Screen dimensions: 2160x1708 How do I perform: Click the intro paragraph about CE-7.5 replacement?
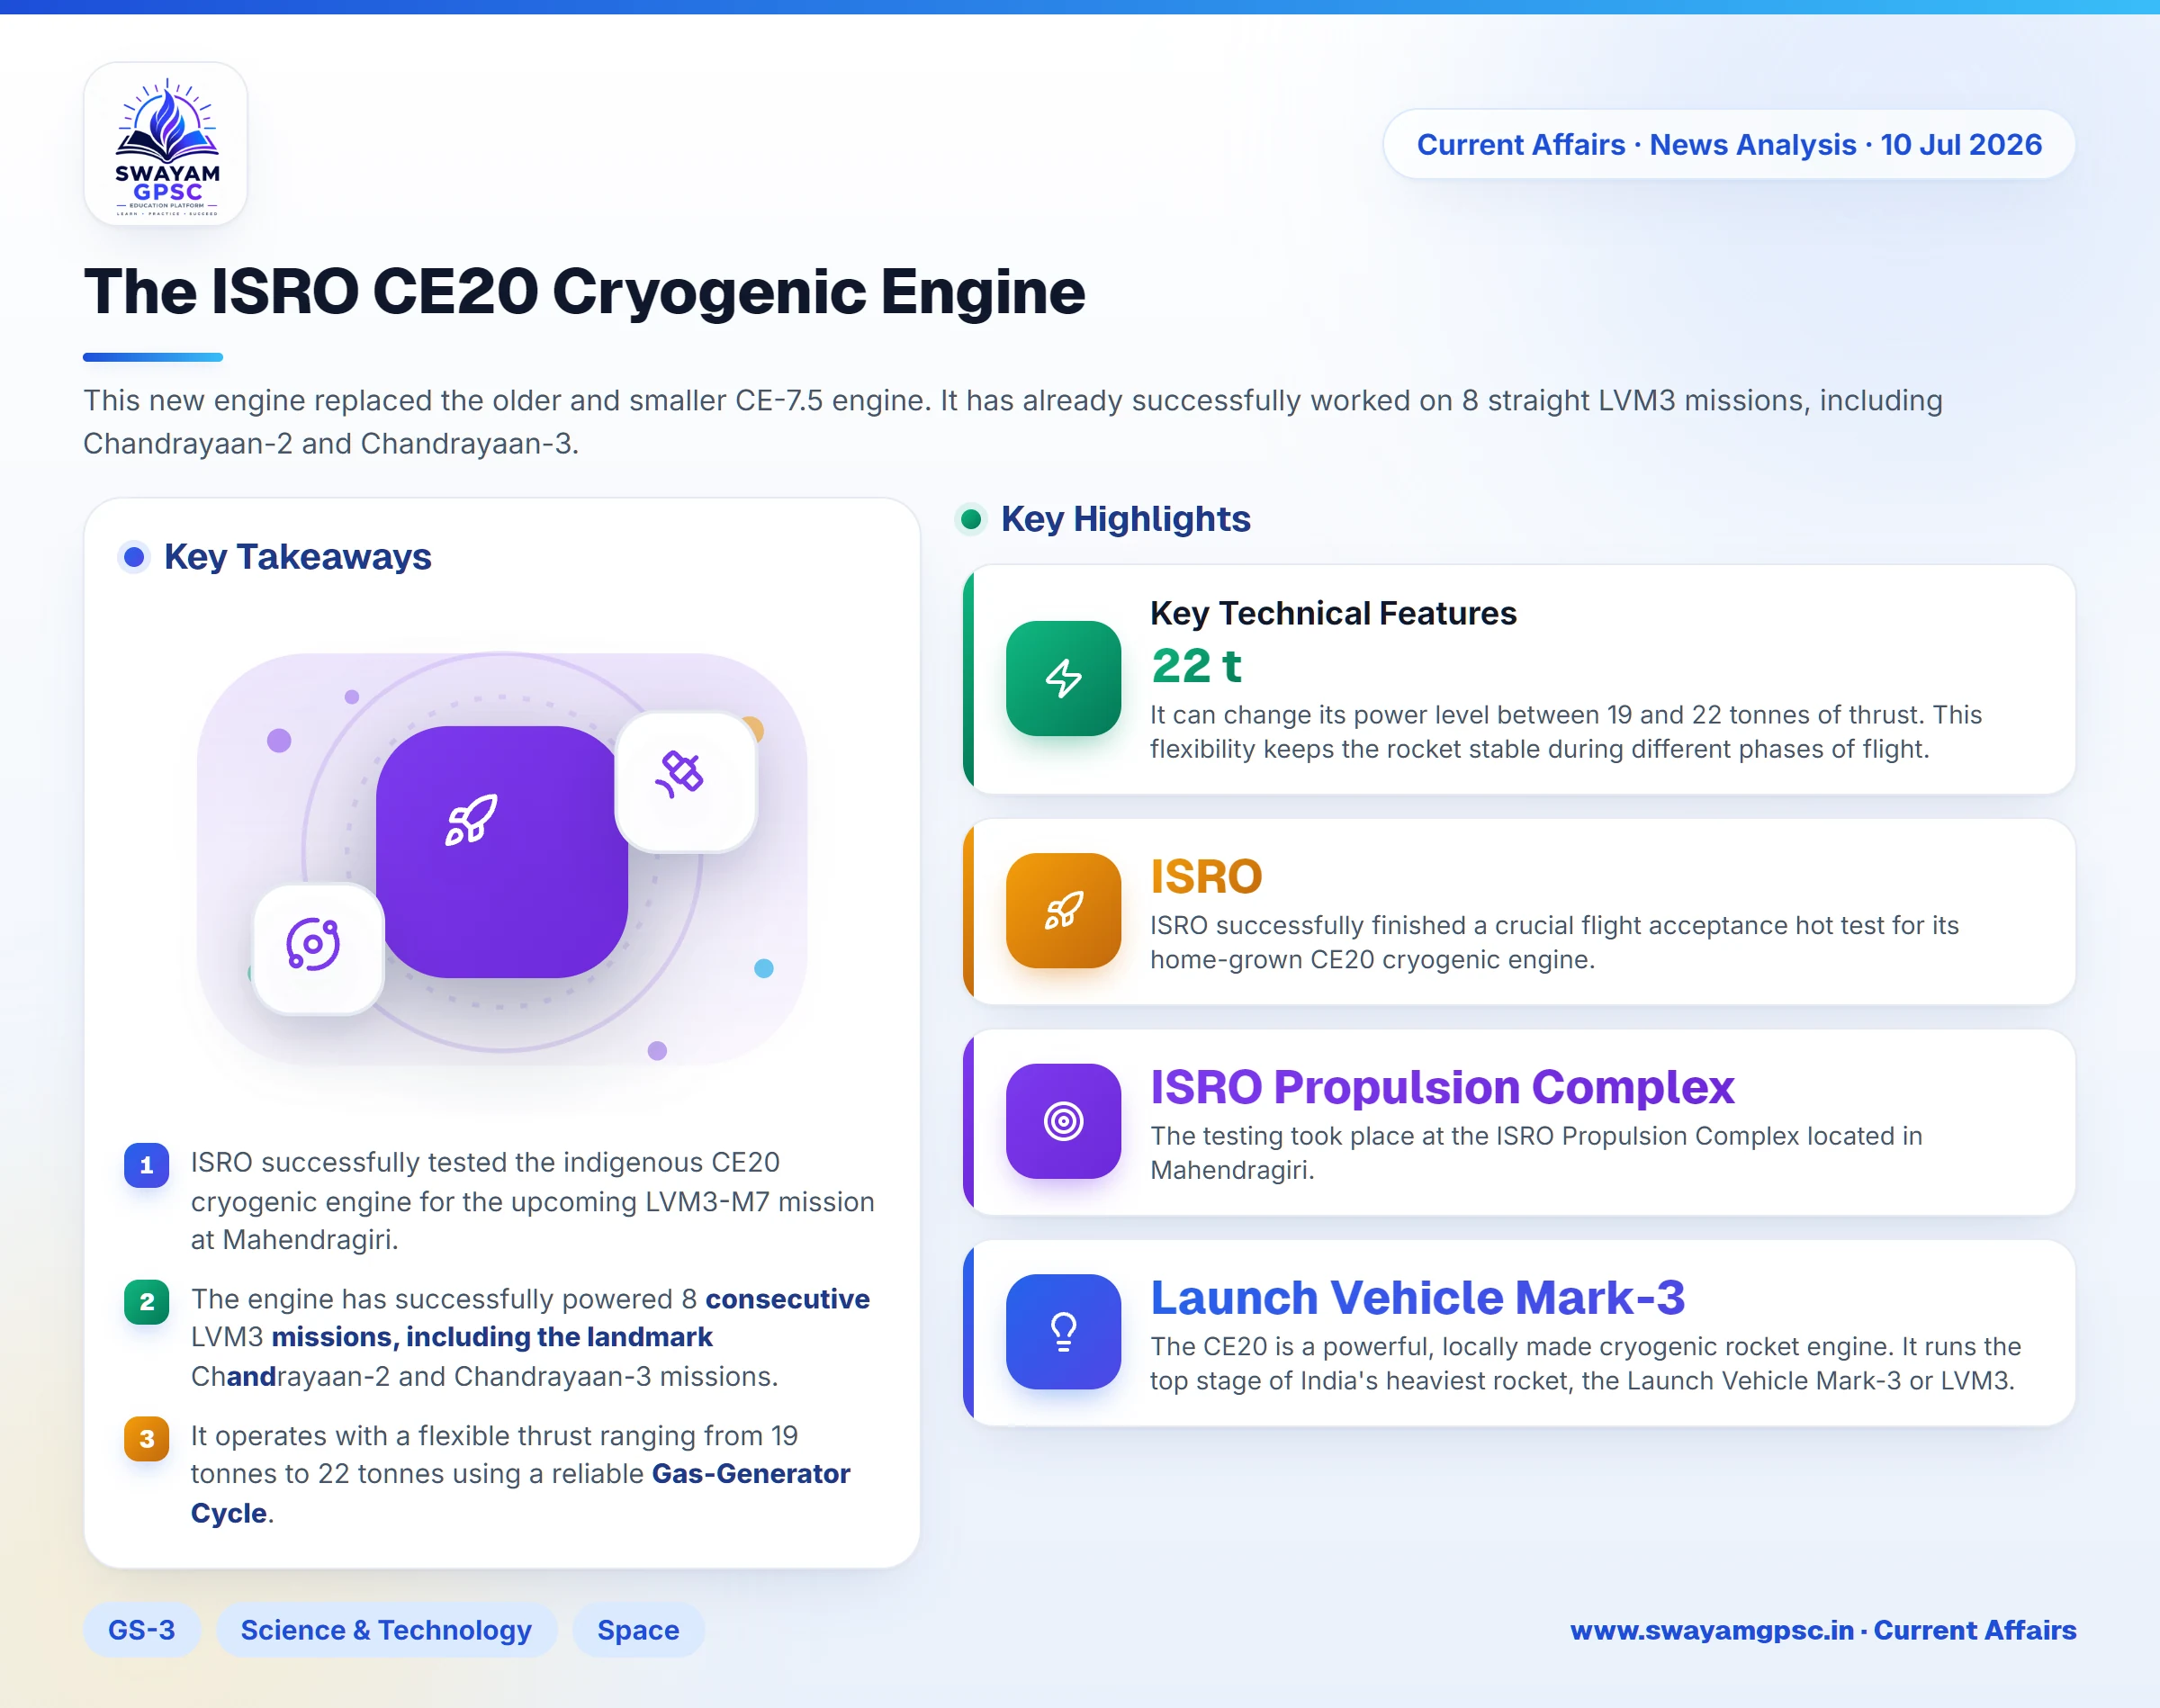(1013, 421)
